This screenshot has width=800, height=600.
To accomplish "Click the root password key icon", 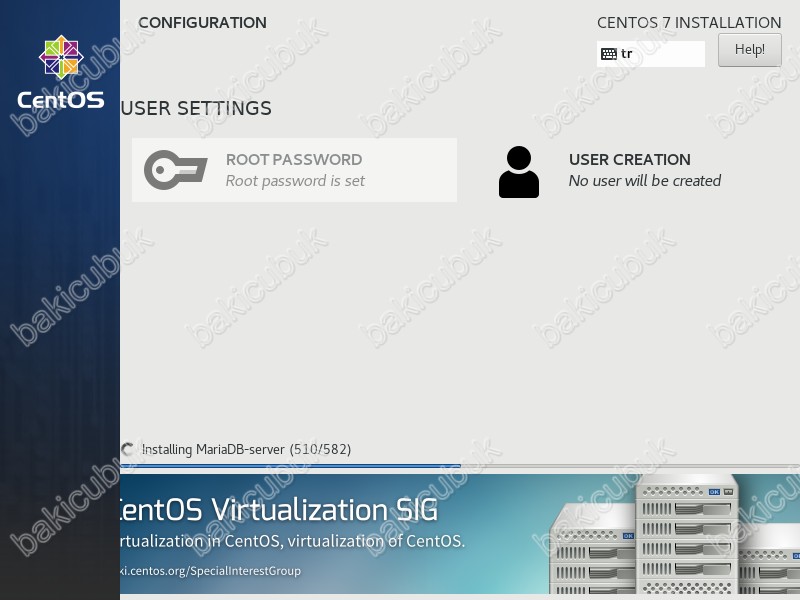I will tap(176, 170).
